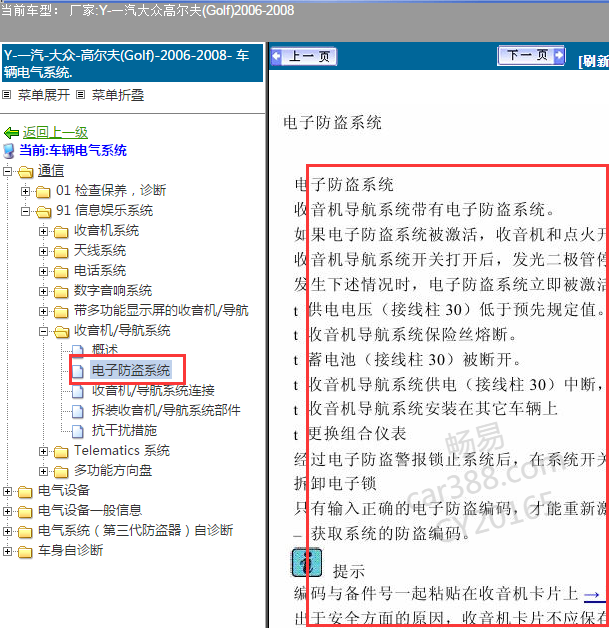Click open folder icon of 收音机/导航系统
609x628 pixels.
61,331
